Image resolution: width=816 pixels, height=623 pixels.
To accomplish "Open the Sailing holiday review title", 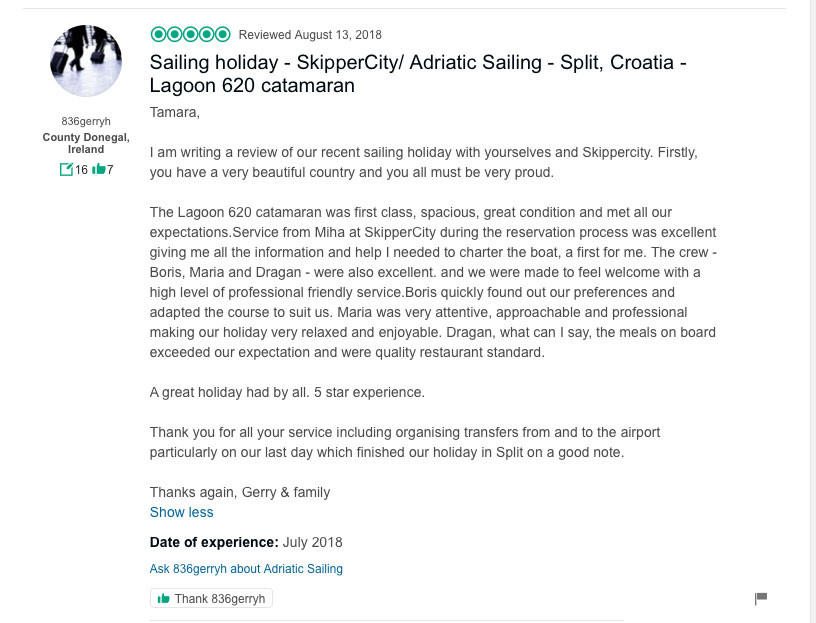I will [418, 74].
